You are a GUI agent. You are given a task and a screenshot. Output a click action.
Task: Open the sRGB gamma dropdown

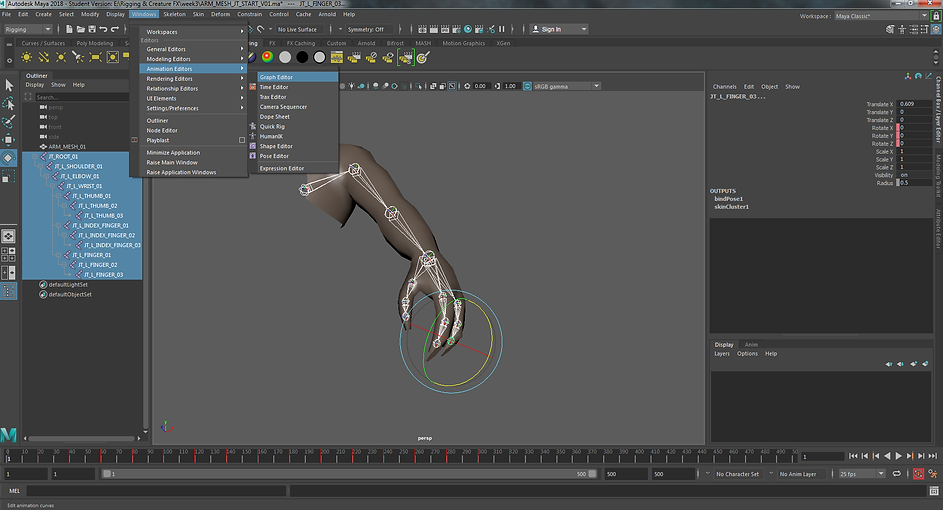tap(567, 86)
